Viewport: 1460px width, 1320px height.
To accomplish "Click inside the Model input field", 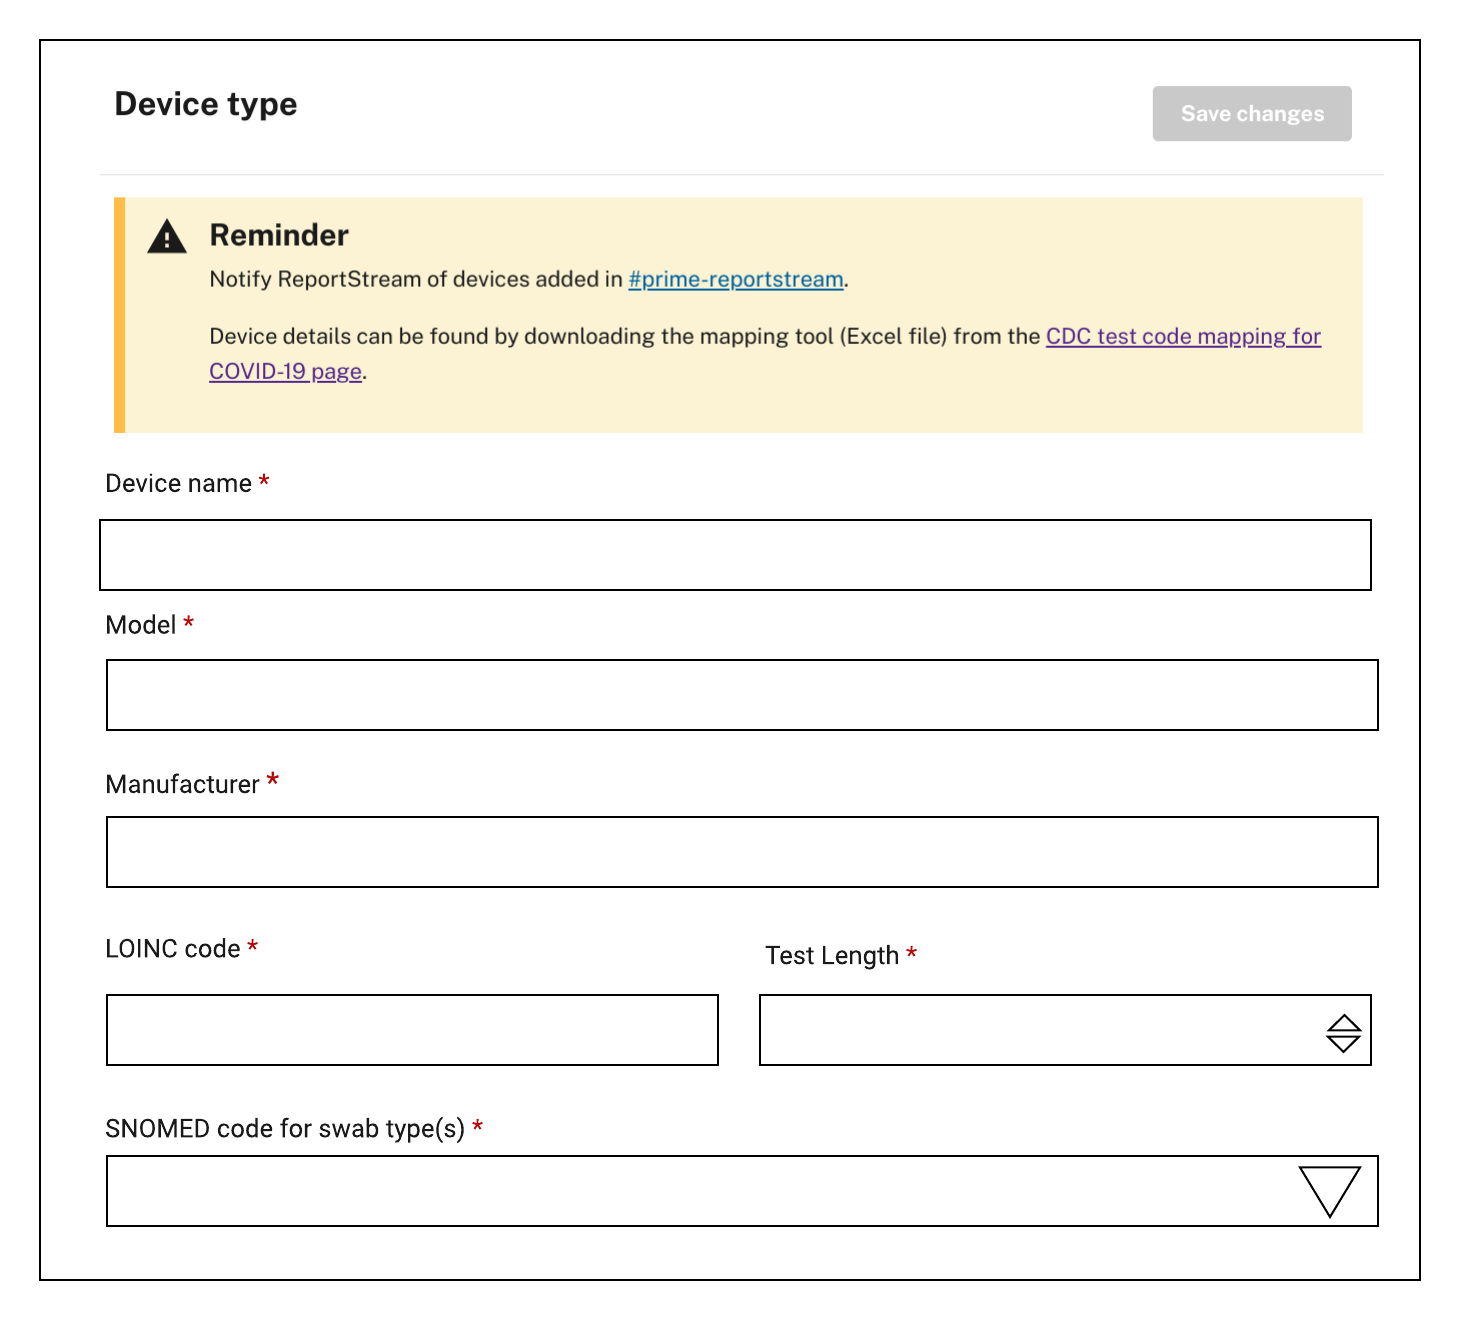I will (740, 695).
